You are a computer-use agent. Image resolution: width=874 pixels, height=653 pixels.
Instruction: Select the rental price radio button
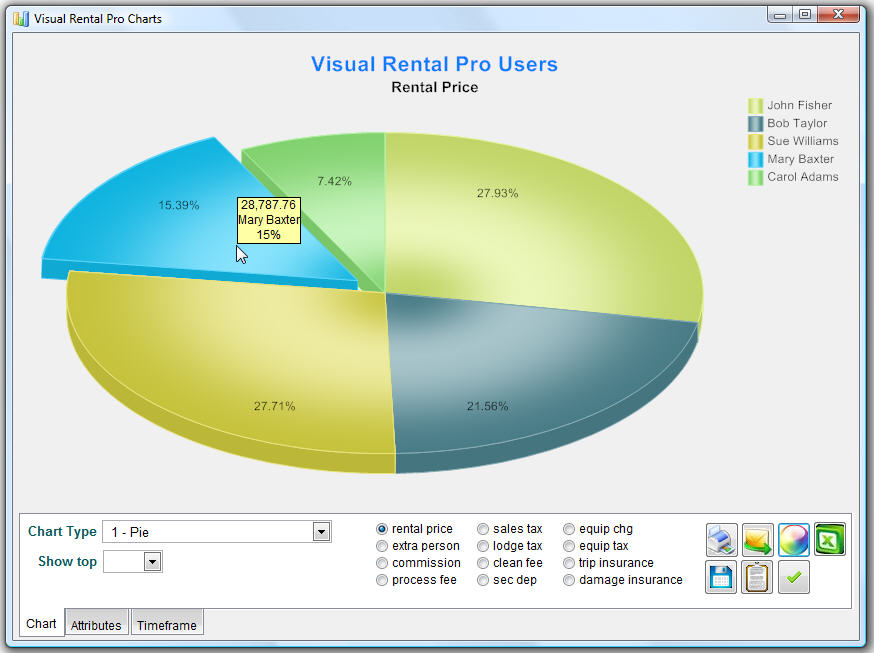382,529
